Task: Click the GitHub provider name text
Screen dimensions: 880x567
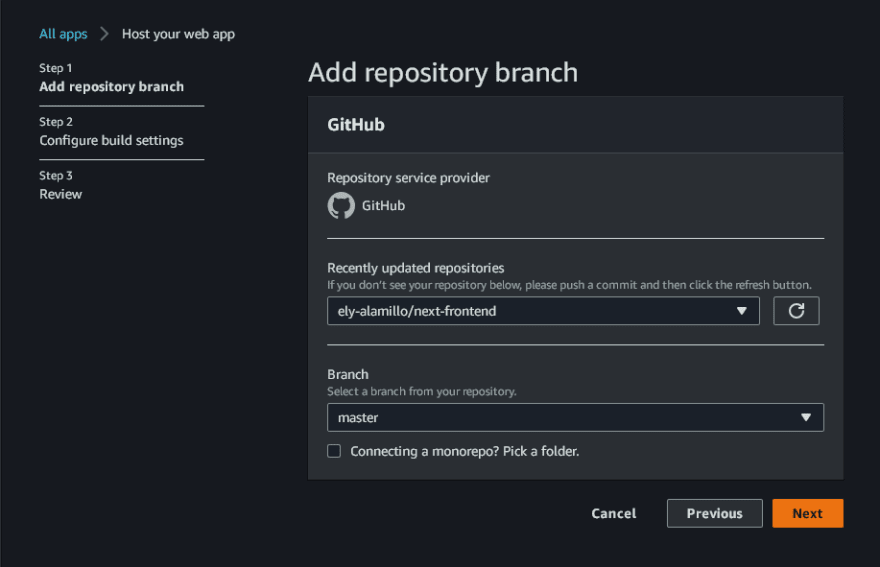Action: 383,205
